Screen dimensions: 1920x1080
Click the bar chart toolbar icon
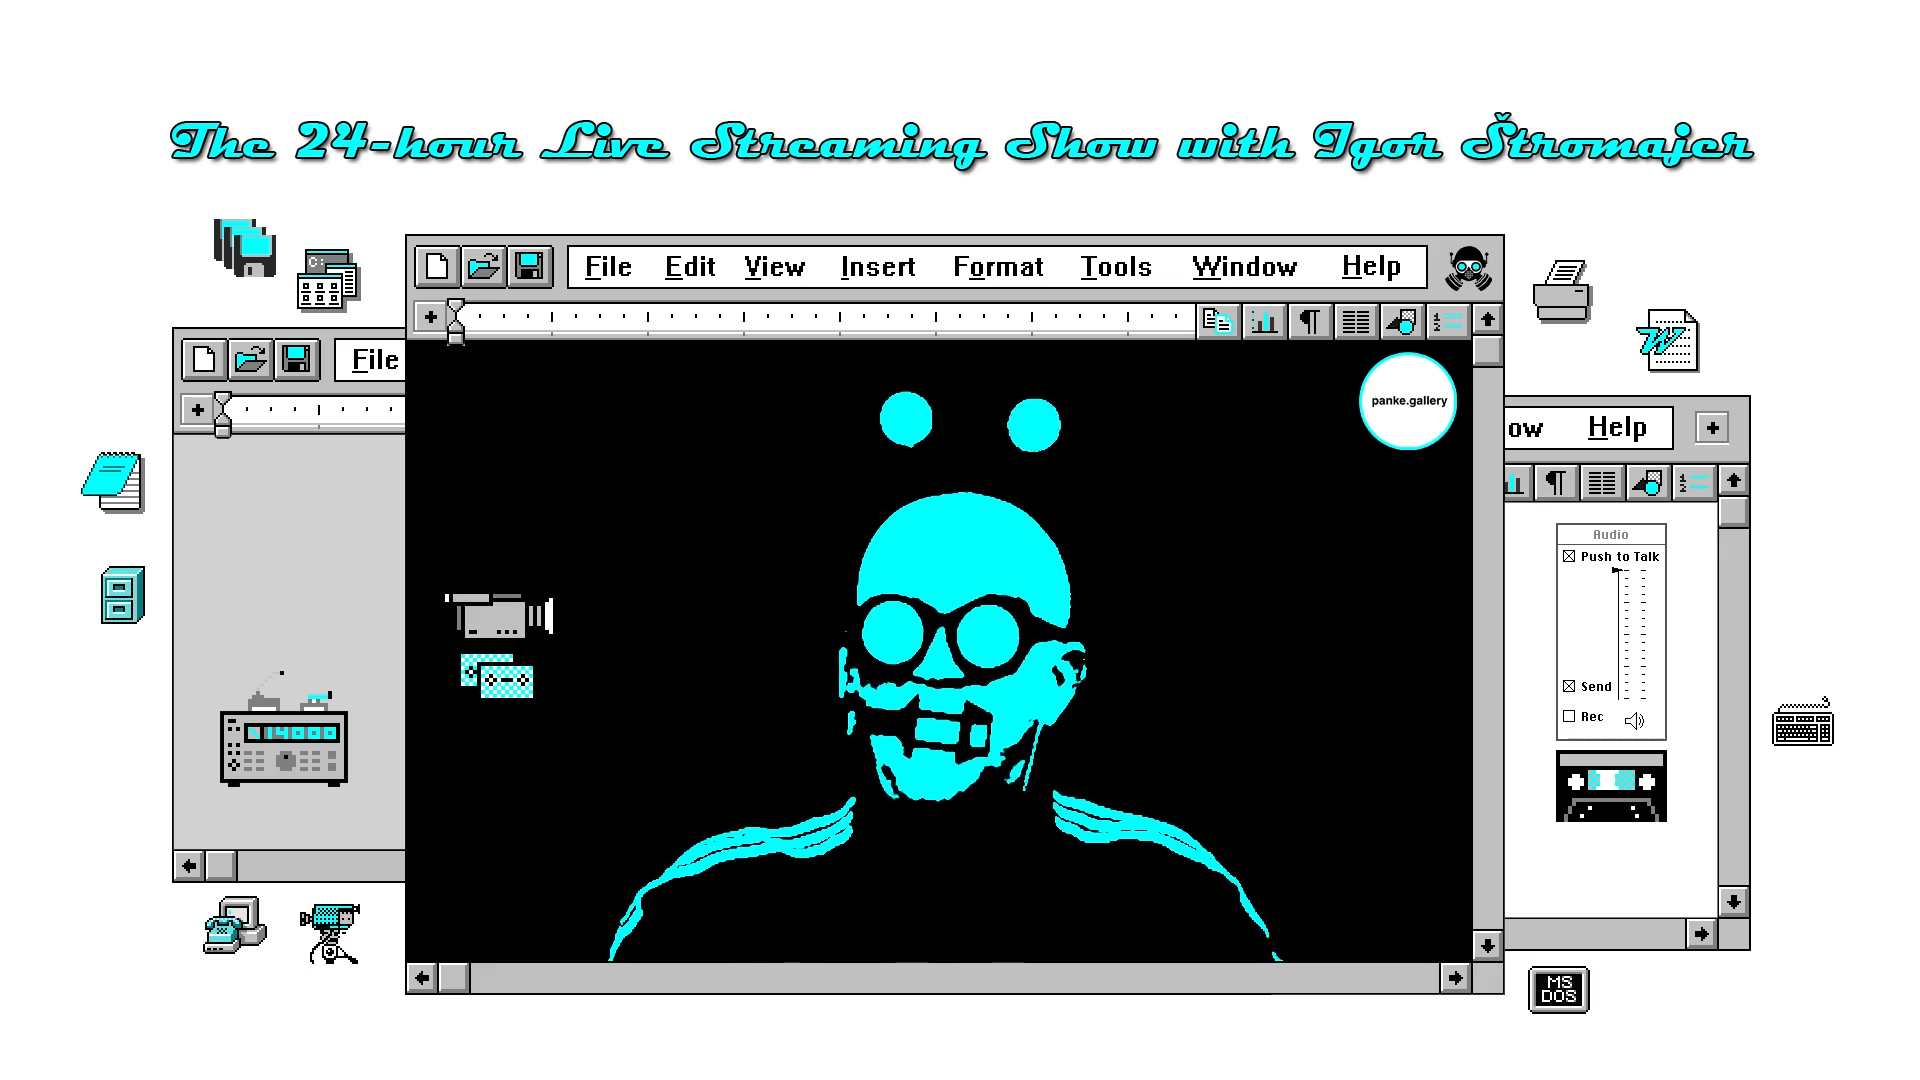pyautogui.click(x=1264, y=321)
